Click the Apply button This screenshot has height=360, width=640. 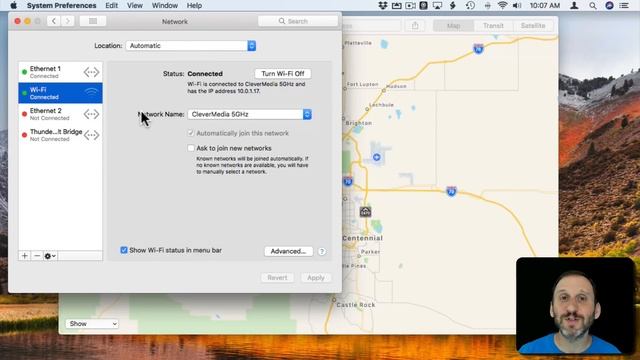coord(316,278)
